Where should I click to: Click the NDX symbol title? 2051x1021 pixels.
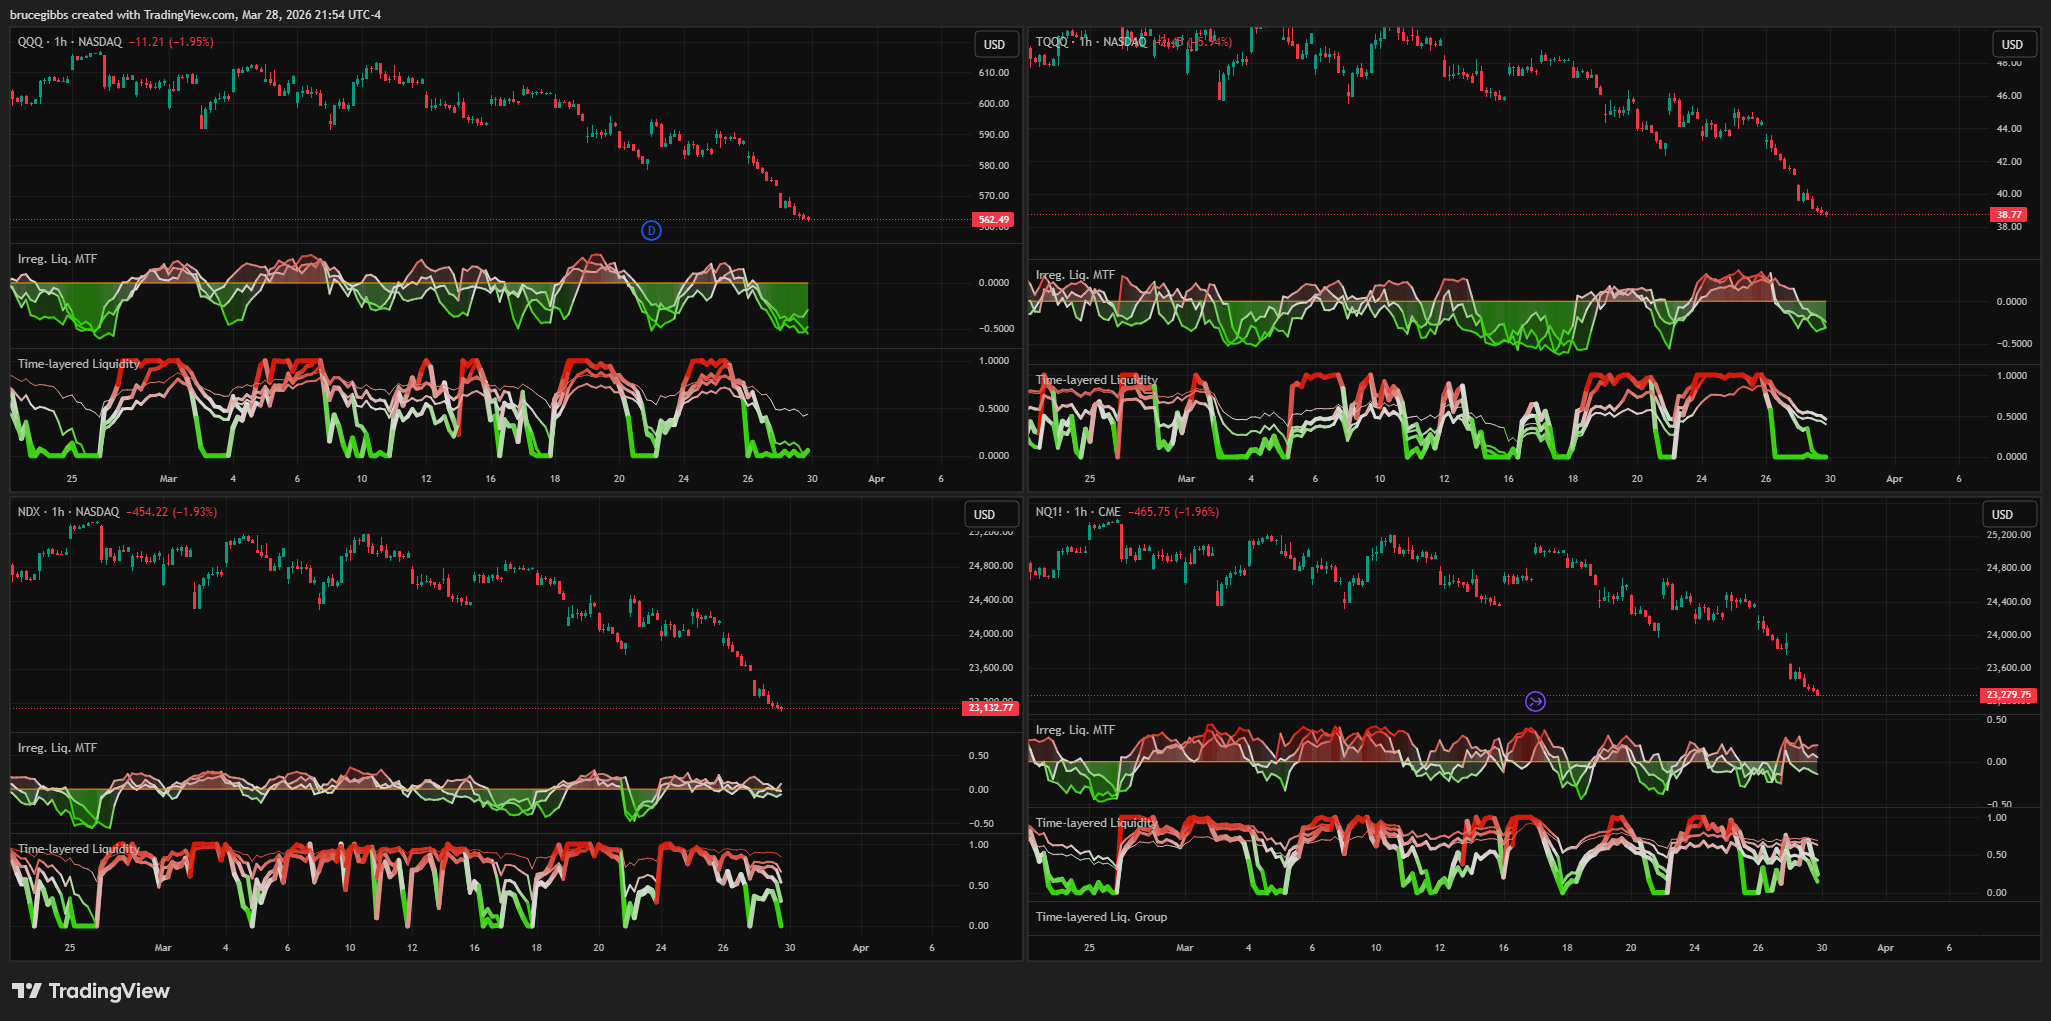(29, 512)
